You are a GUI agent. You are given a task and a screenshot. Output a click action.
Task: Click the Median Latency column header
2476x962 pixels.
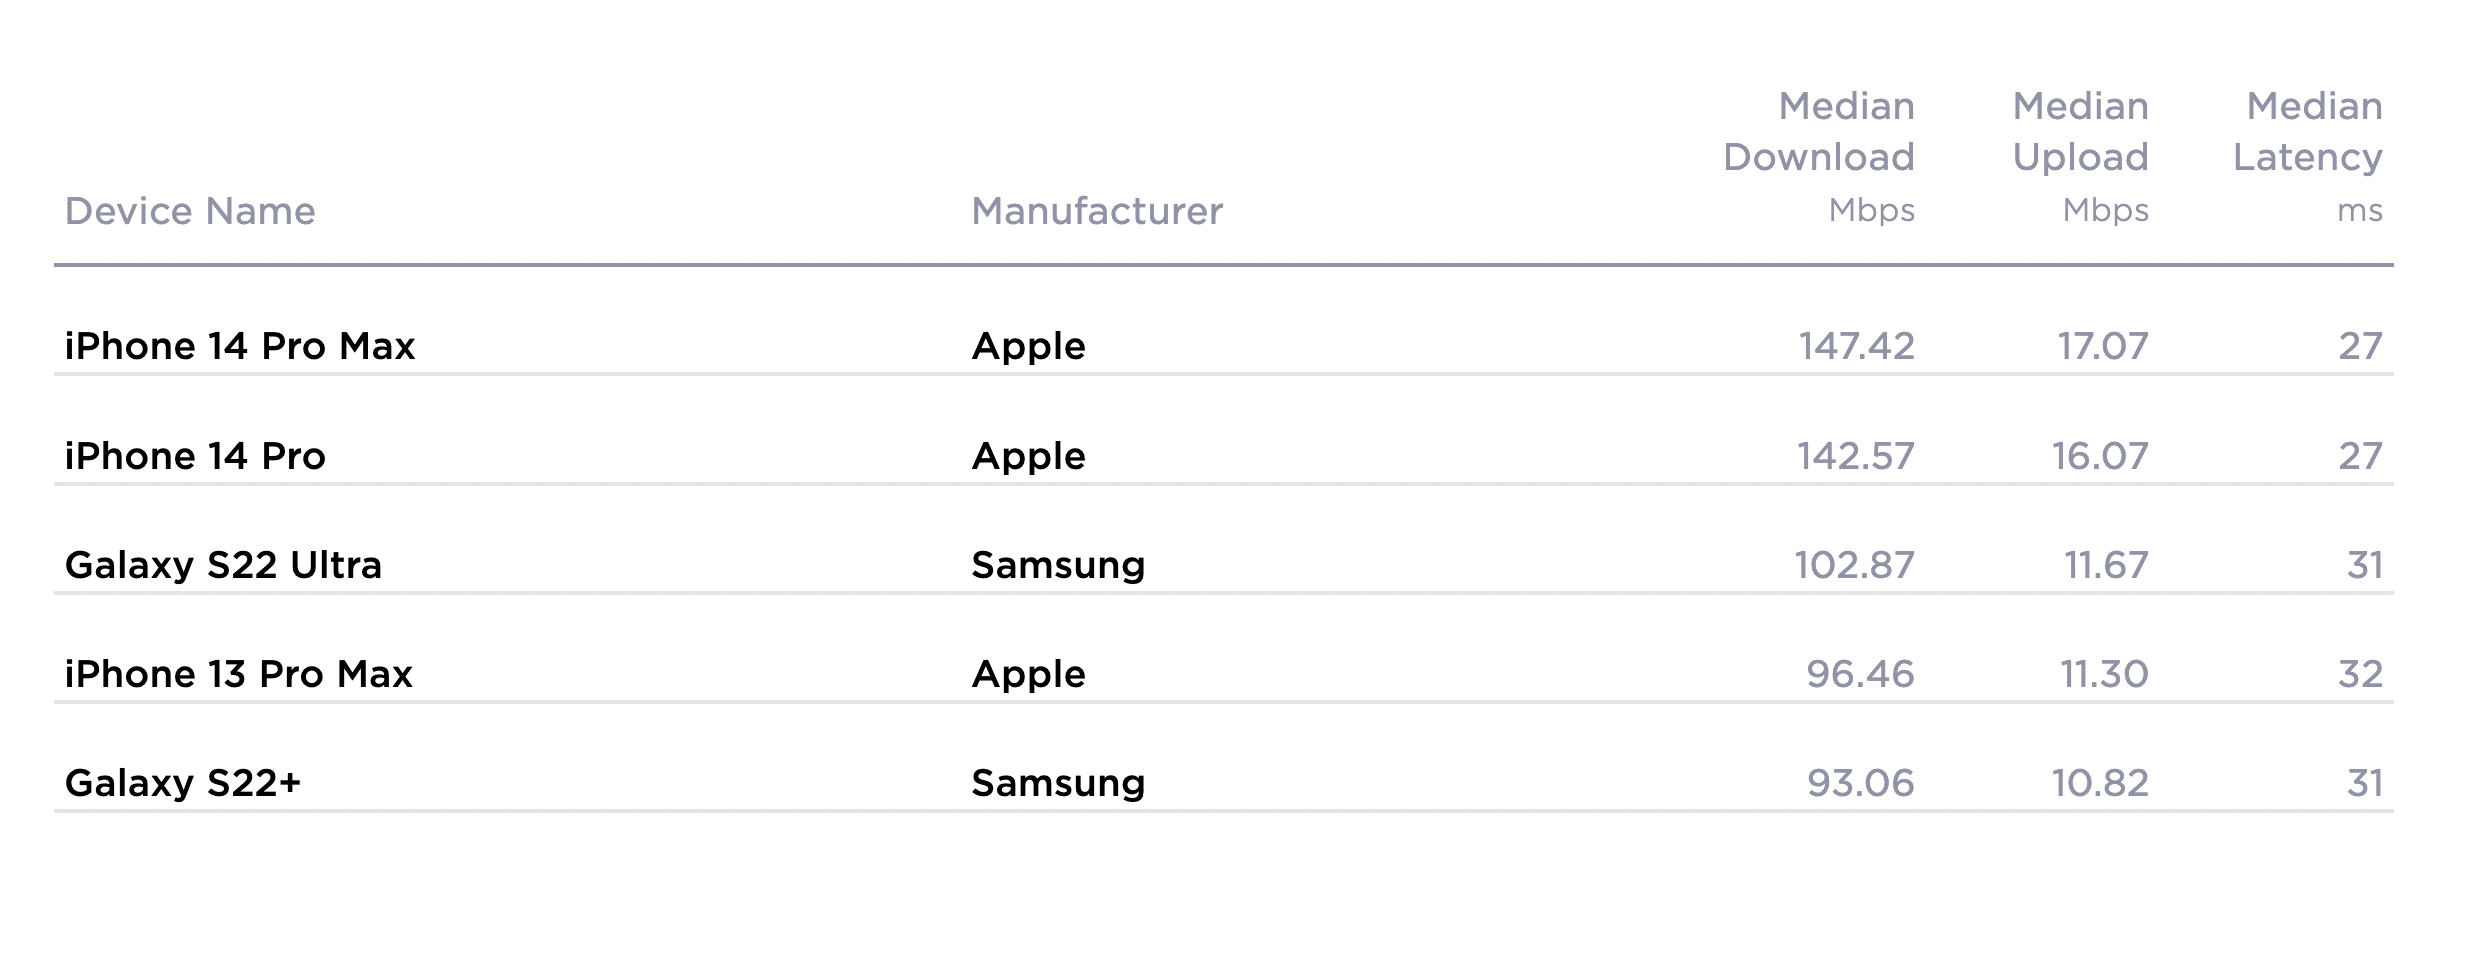pos(2307,156)
